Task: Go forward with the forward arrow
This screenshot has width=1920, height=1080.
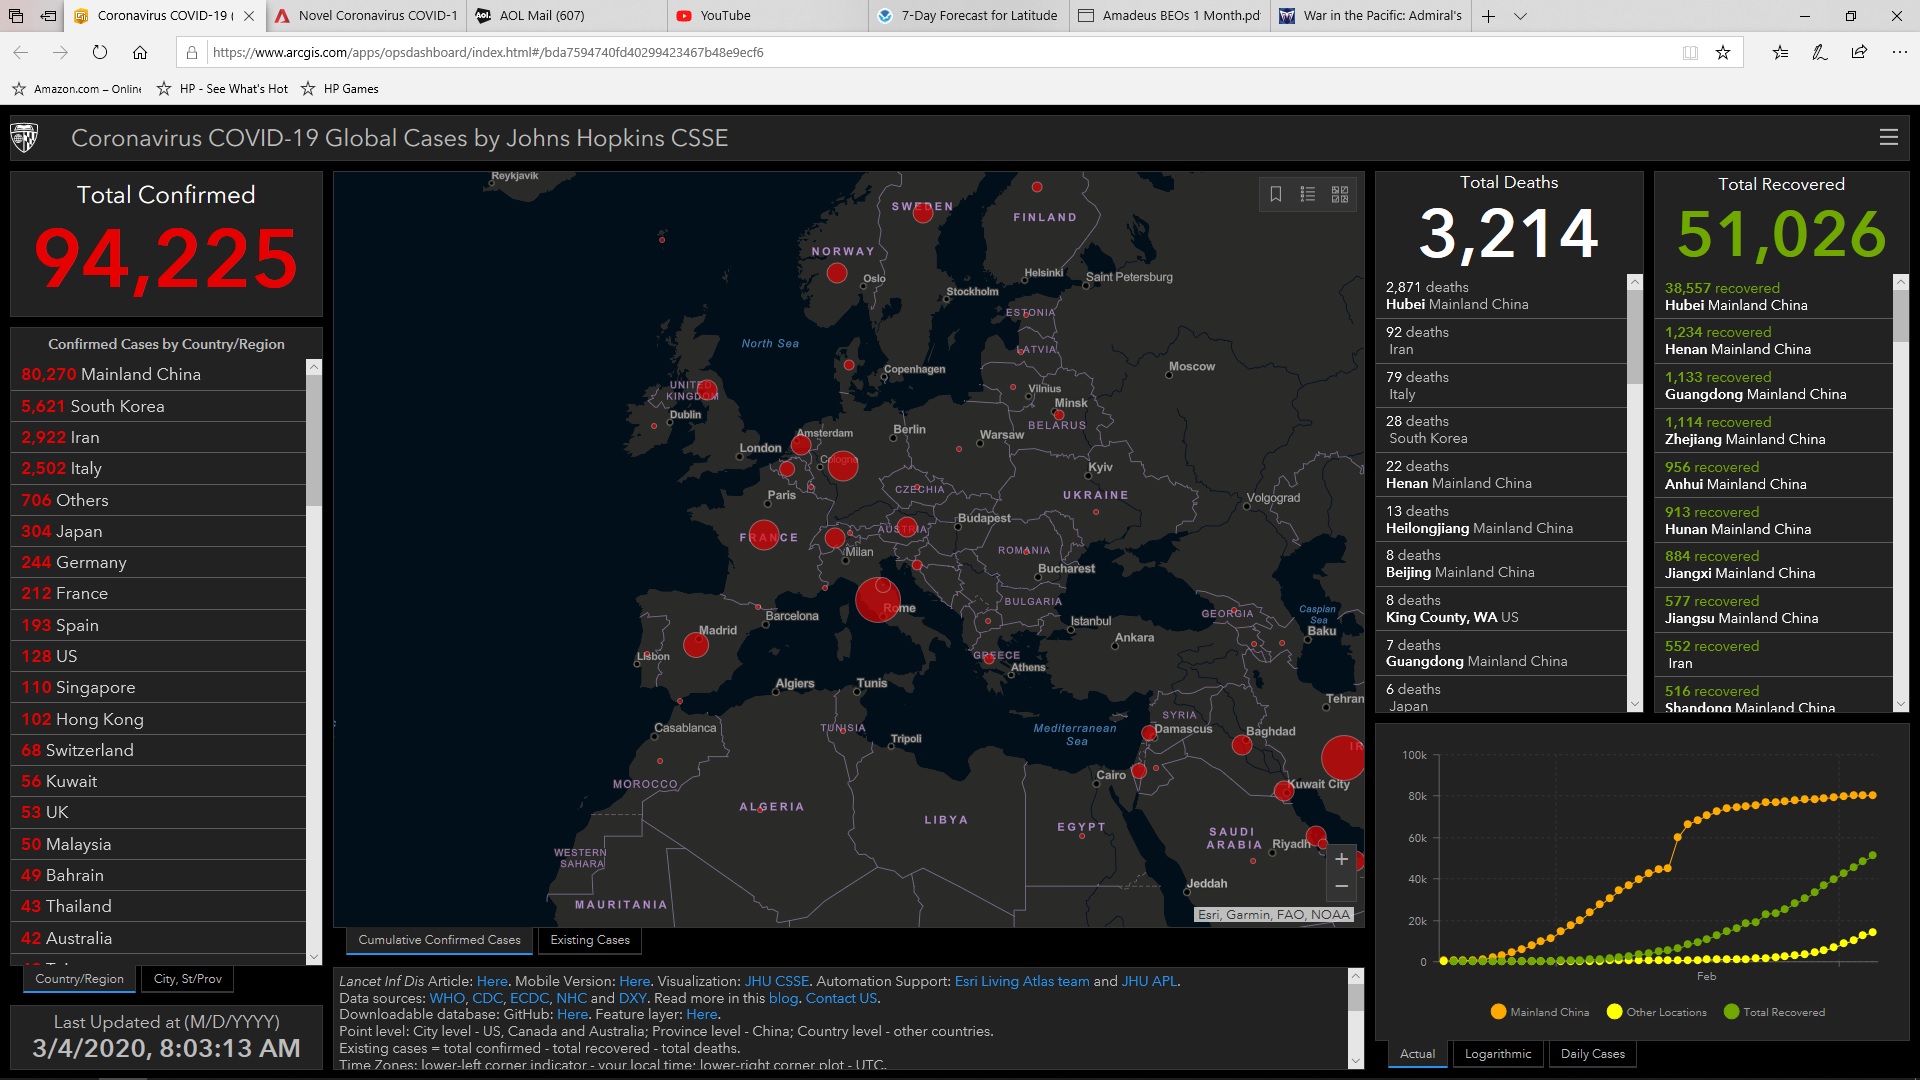Action: coord(60,53)
